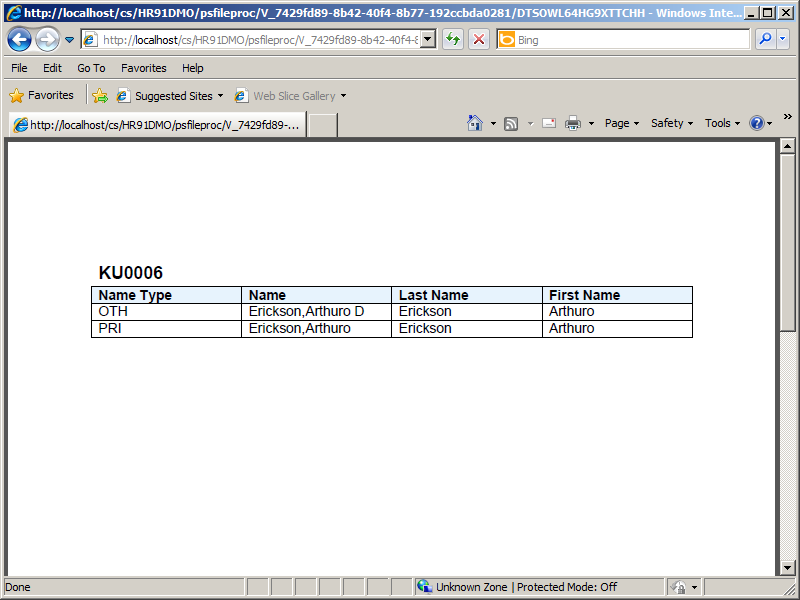Click the Print icon
Image resolution: width=800 pixels, height=600 pixels.
click(572, 123)
